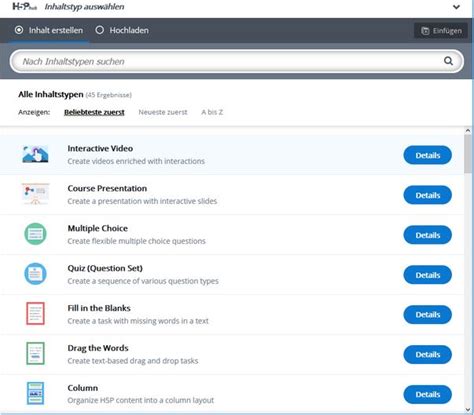
Task: Click the list scrollbar up arrow
Action: (x=468, y=131)
